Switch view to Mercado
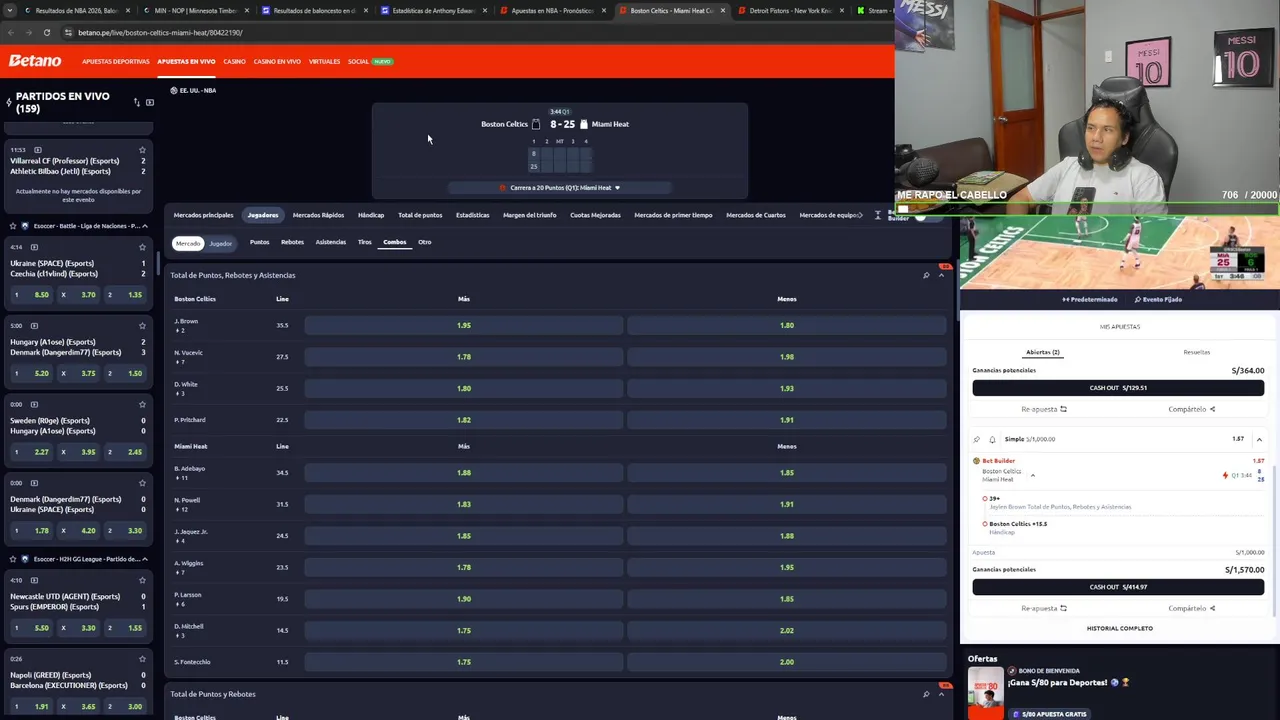 [x=188, y=243]
